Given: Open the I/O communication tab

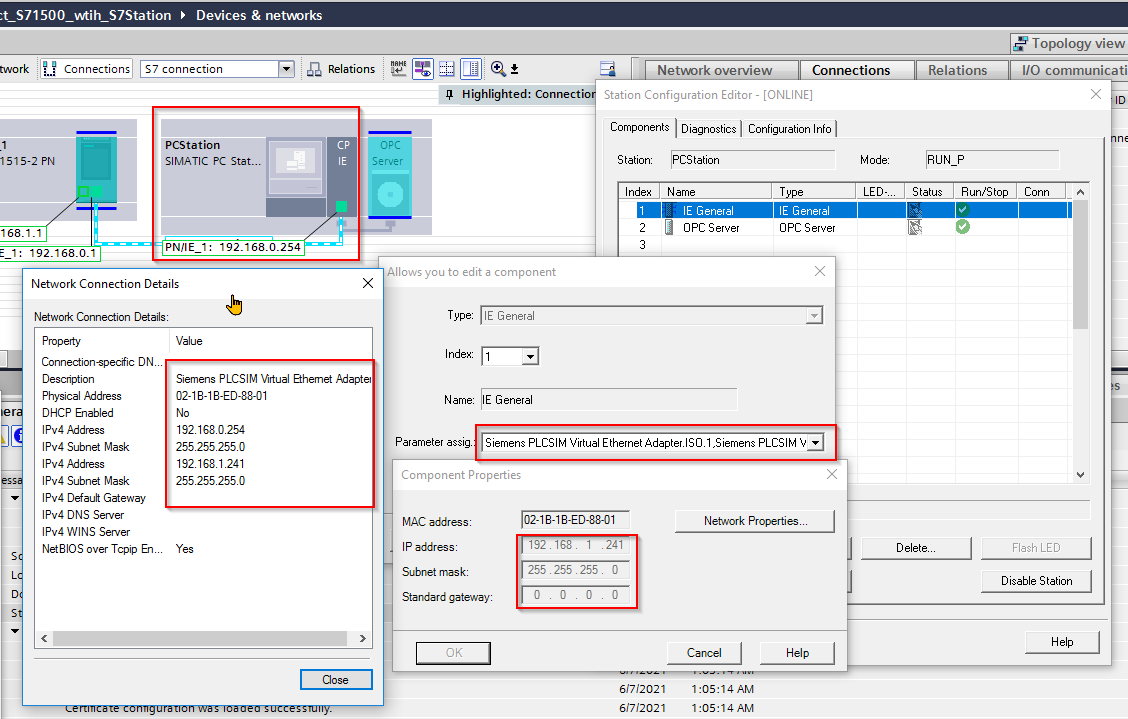Looking at the screenshot, I should [x=1068, y=70].
